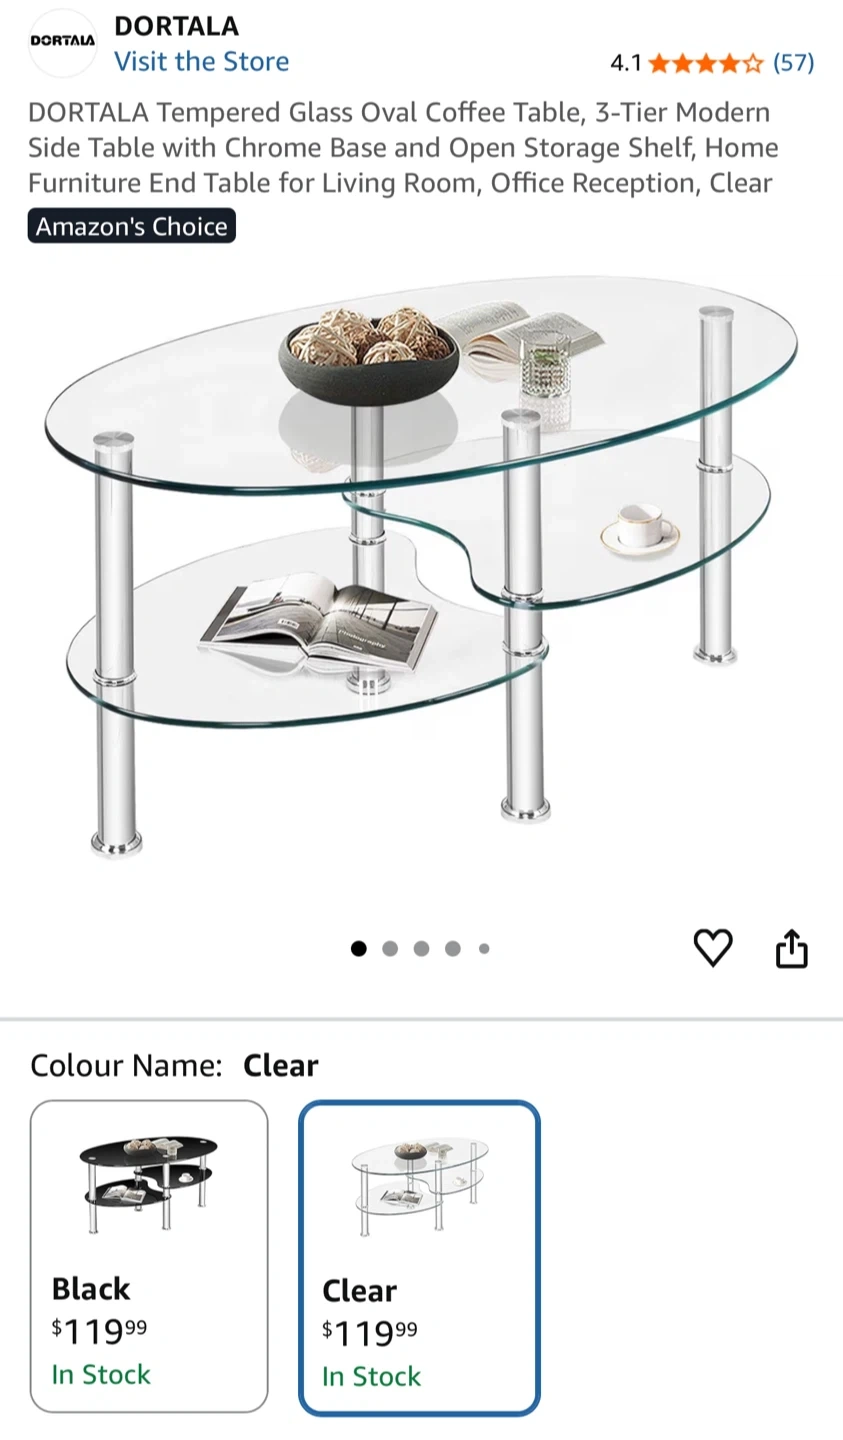Screen dimensions: 843x1440
Task: Jump to third image carousel dot
Action: (x=421, y=948)
